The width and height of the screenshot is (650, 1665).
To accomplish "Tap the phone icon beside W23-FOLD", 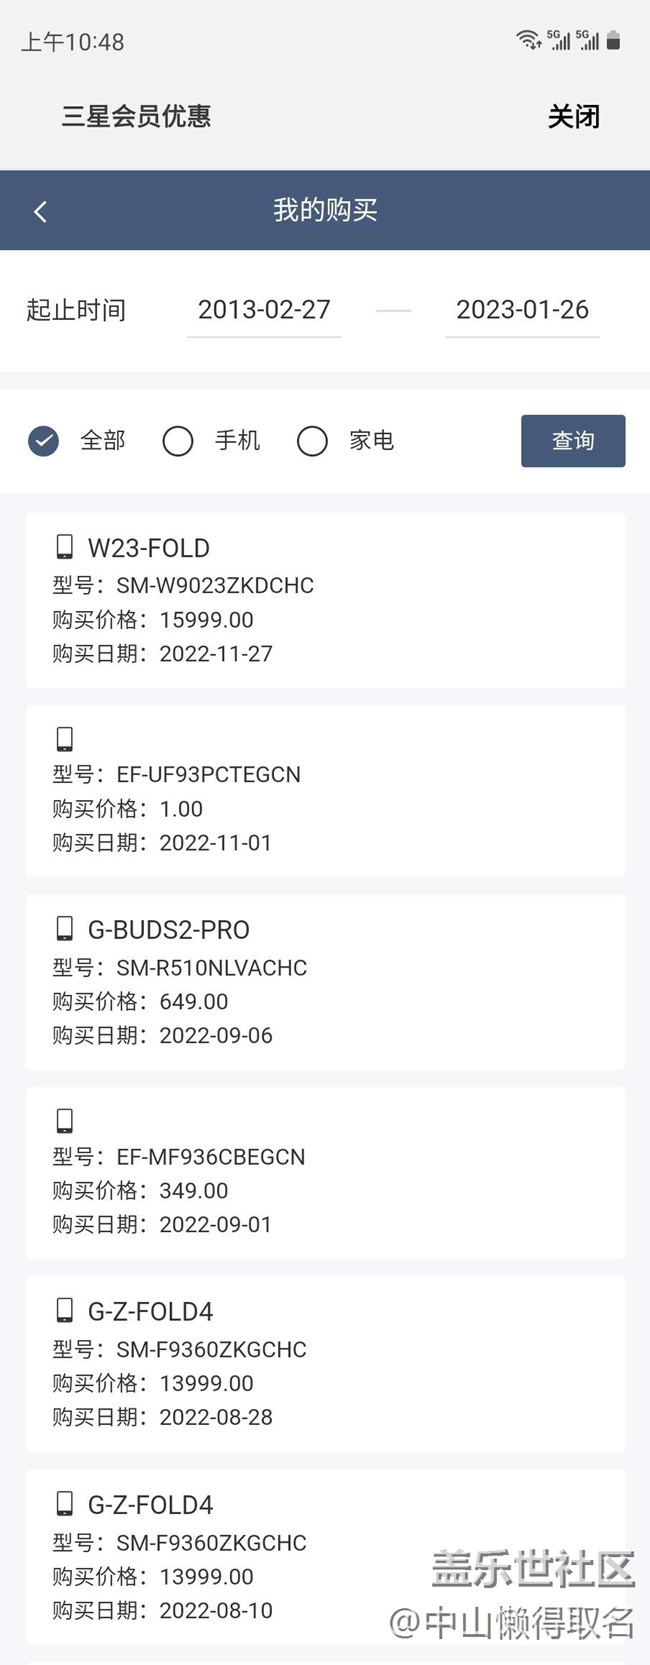I will click(x=65, y=546).
